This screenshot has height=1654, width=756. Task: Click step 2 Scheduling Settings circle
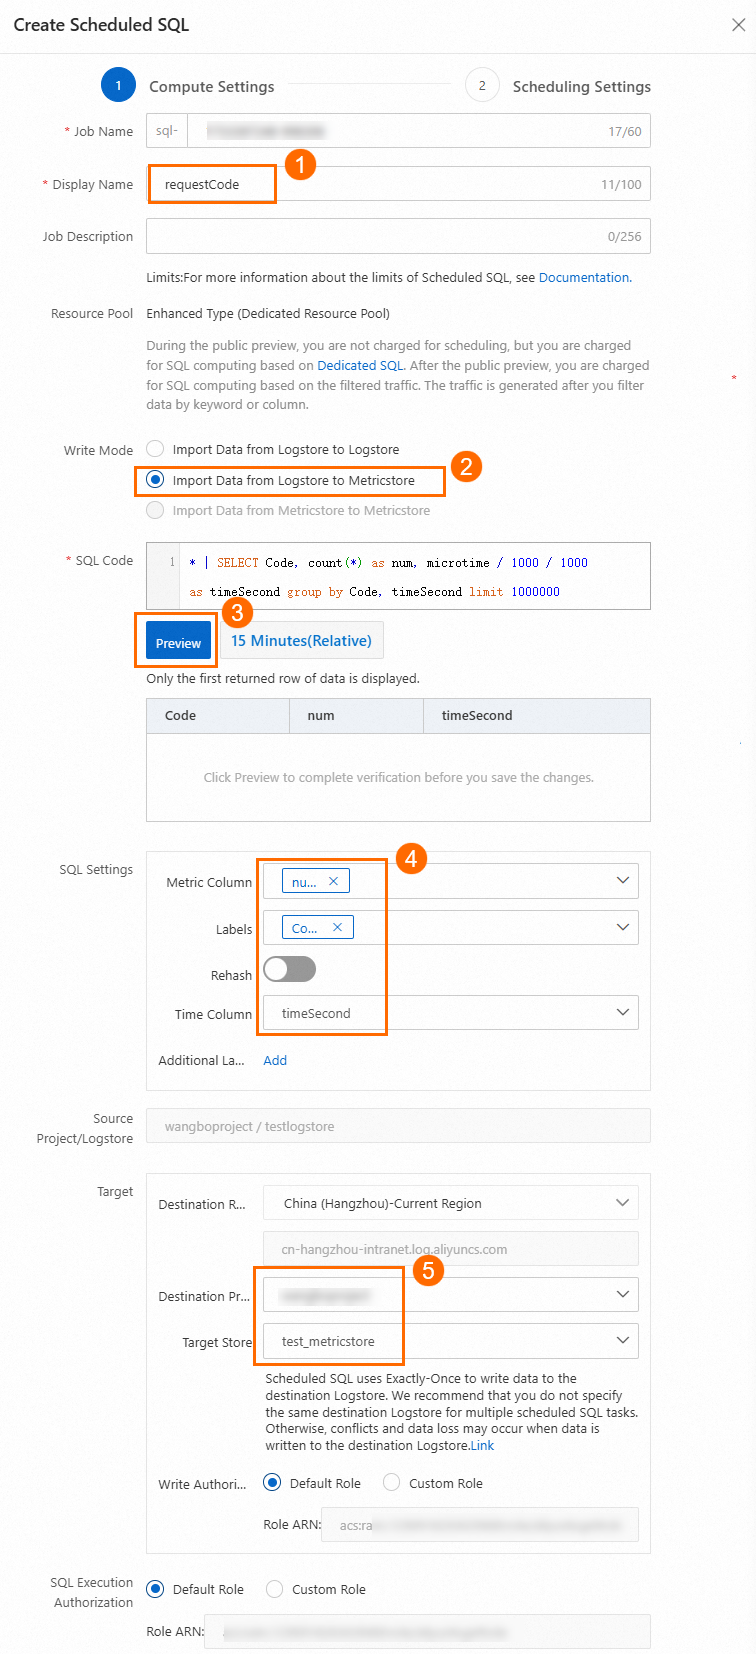482,85
